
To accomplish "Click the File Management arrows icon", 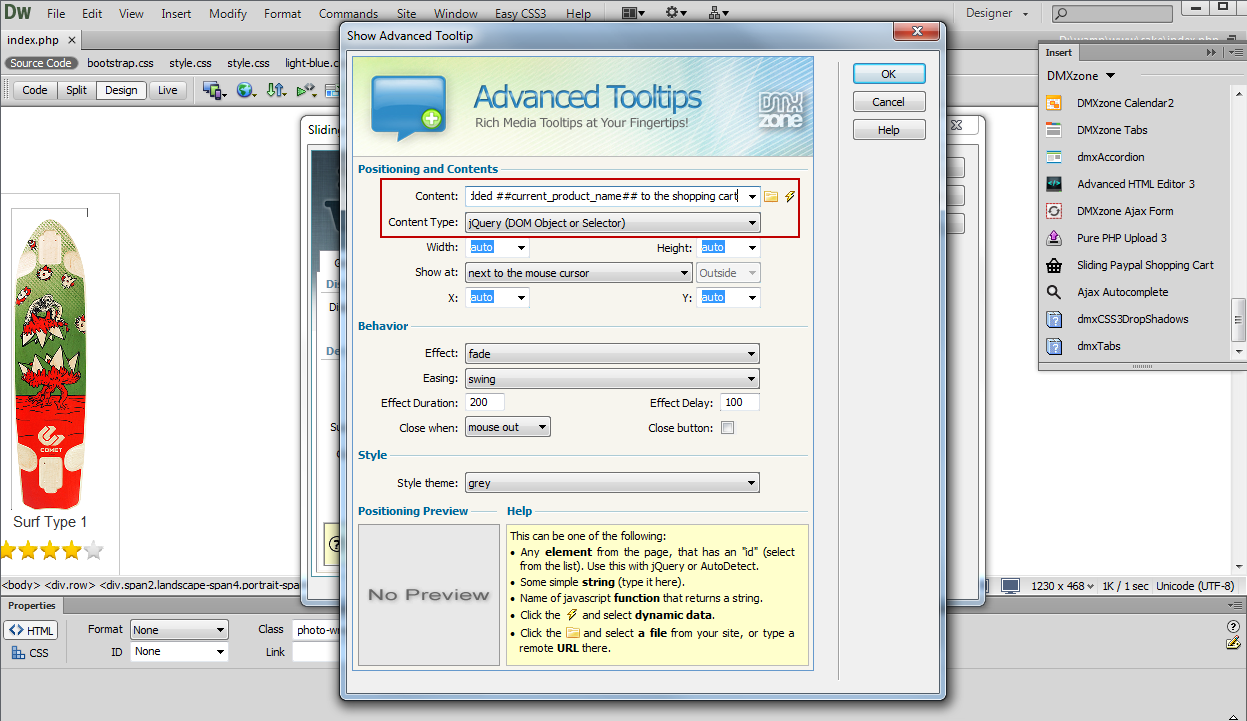I will (276, 90).
